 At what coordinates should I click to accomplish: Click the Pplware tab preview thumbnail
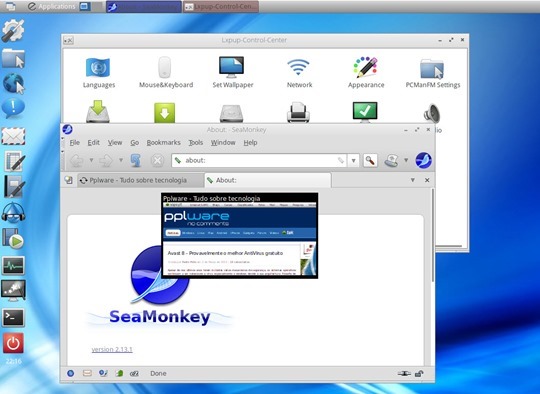pyautogui.click(x=239, y=235)
